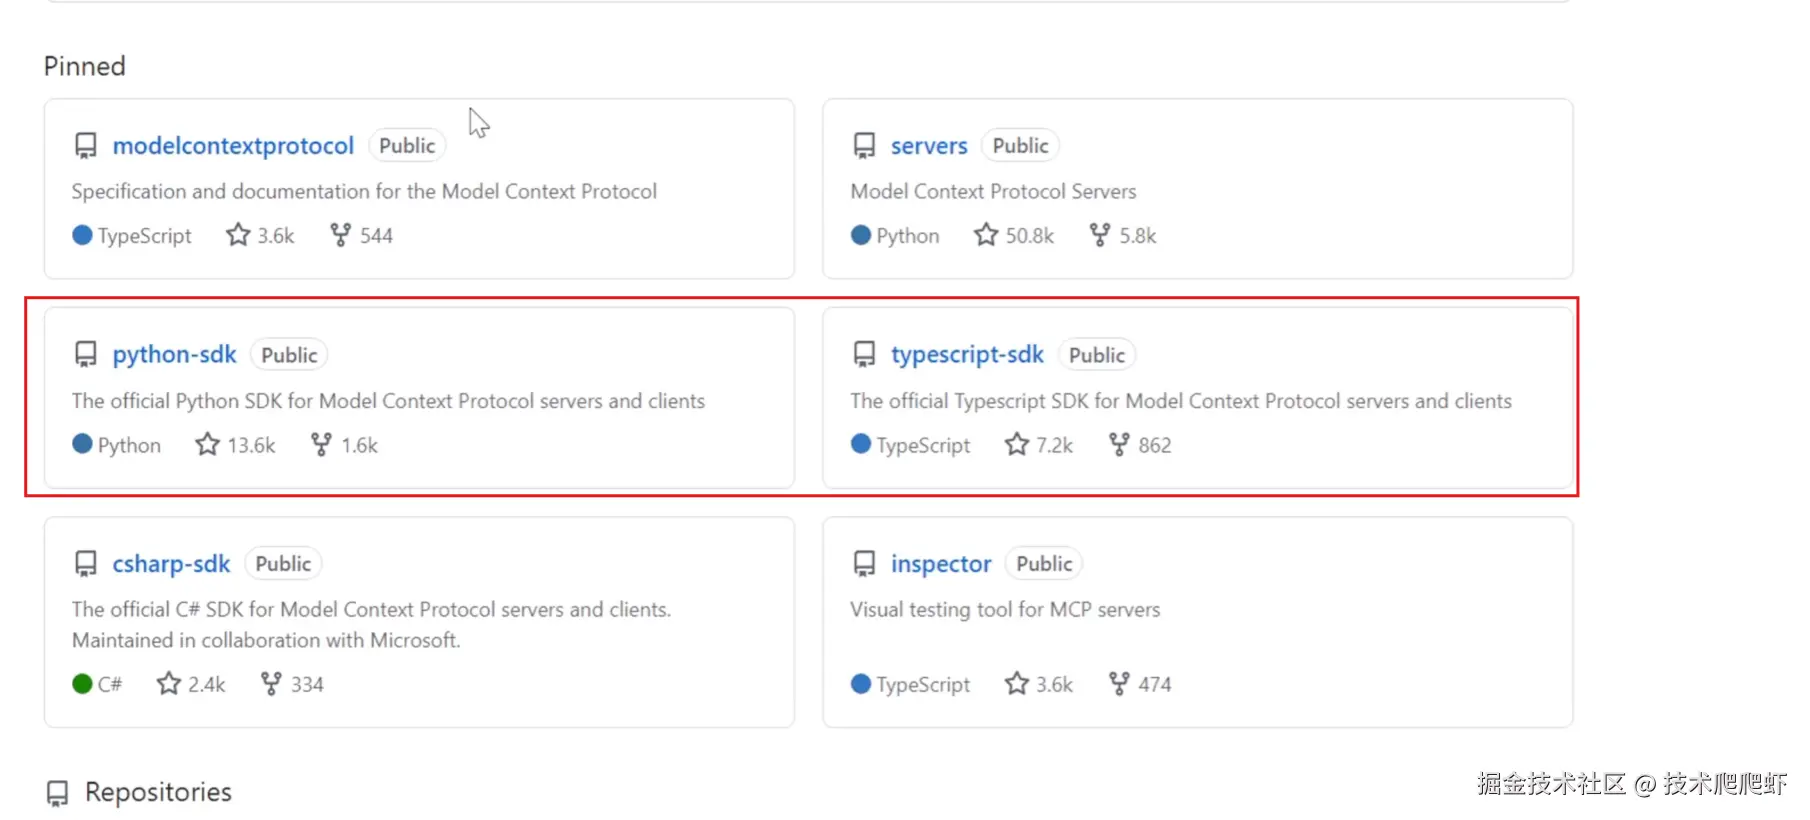
Task: Click the Public badge next to typescript-sdk
Action: click(1097, 355)
